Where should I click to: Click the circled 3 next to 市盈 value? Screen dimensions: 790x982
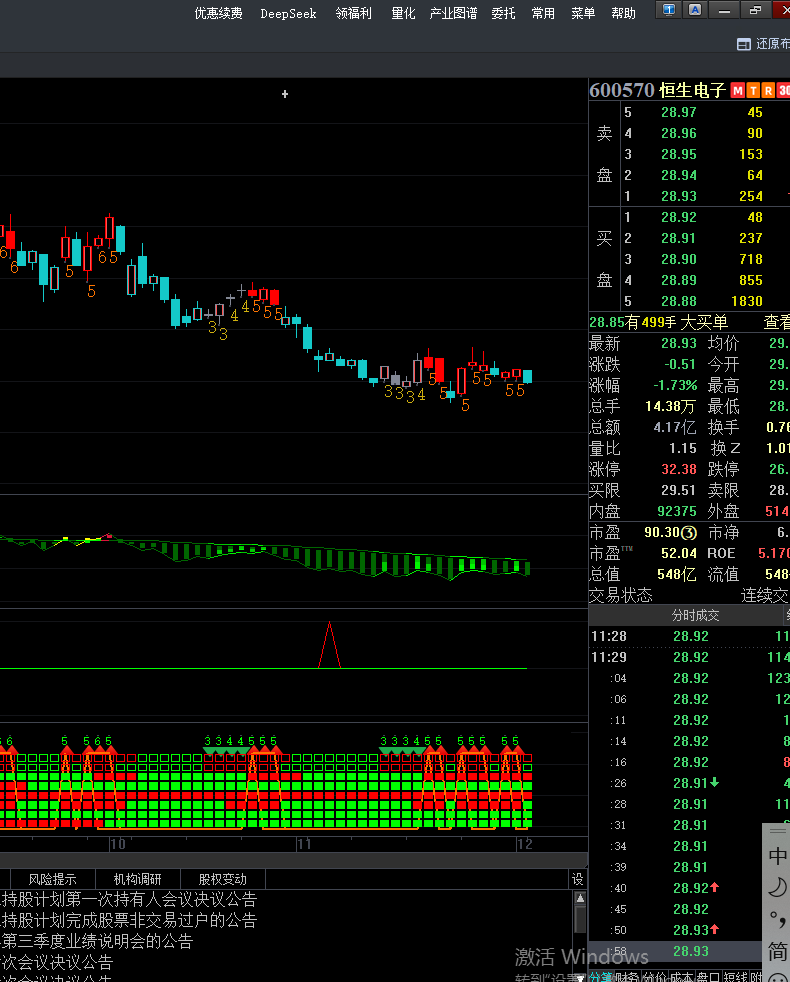(689, 533)
